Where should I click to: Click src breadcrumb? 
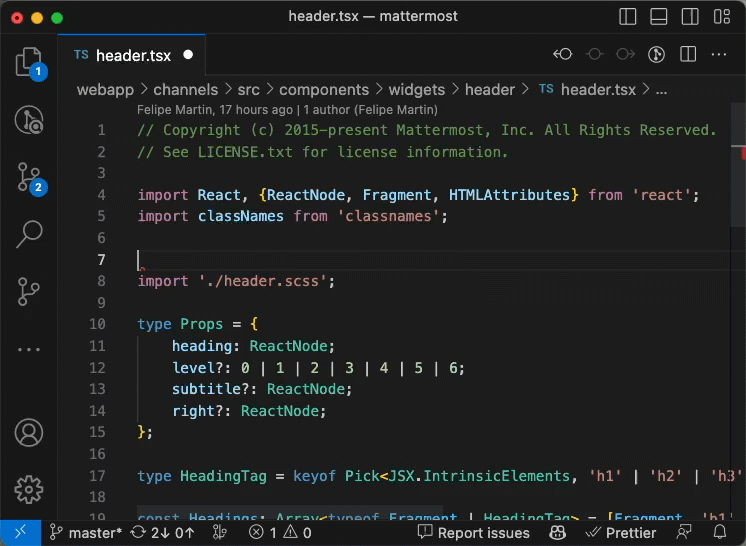tap(248, 89)
